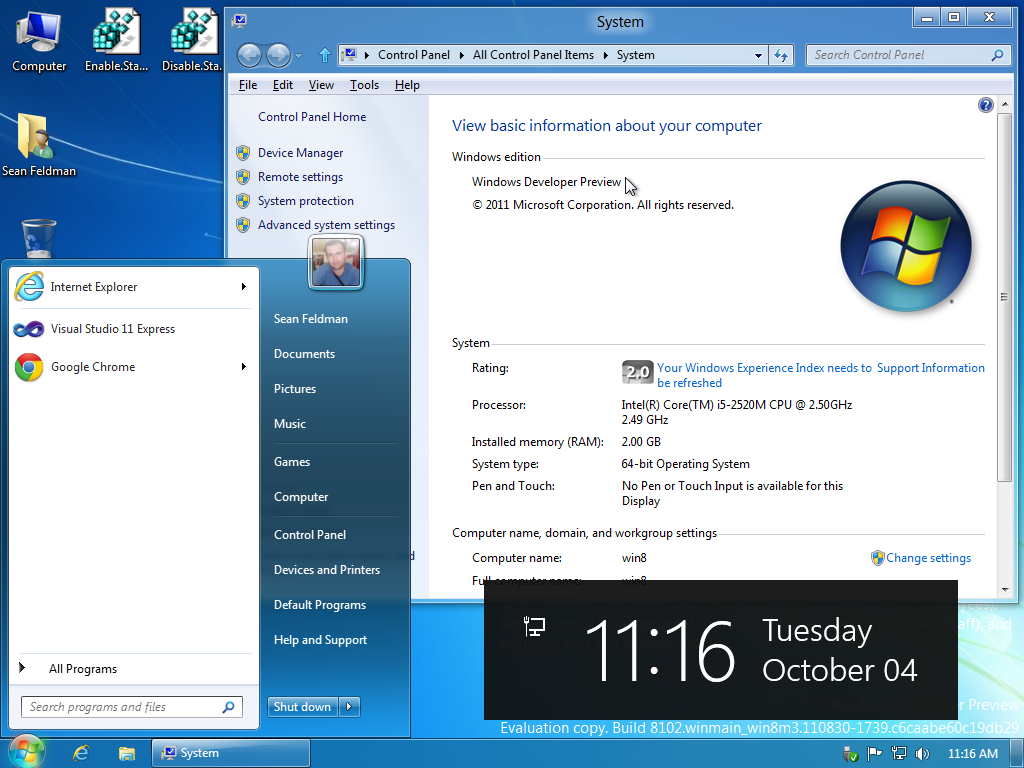Viewport: 1024px width, 768px height.
Task: Open Device Manager link
Action: 300,153
